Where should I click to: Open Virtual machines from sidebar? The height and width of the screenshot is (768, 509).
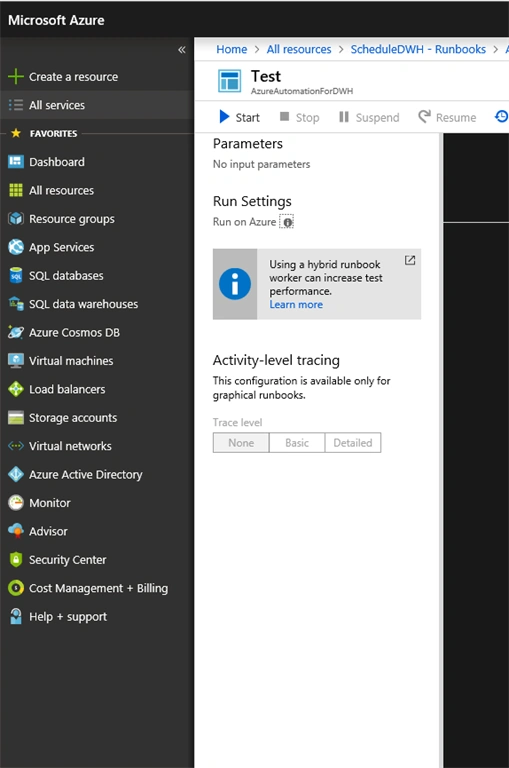(x=71, y=361)
